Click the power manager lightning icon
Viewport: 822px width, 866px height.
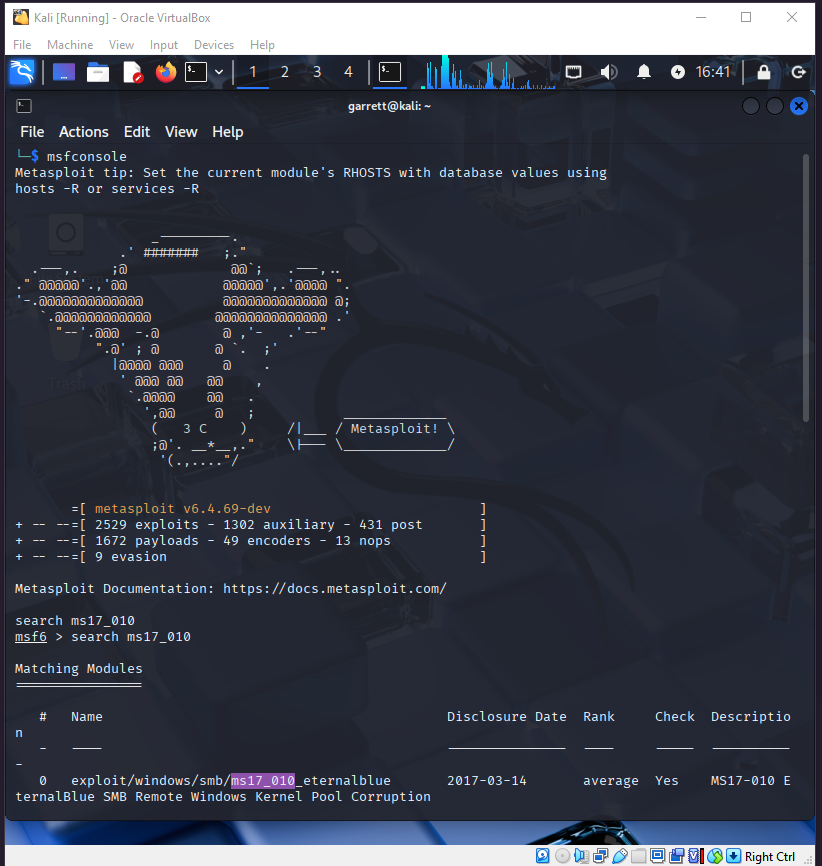(x=678, y=72)
